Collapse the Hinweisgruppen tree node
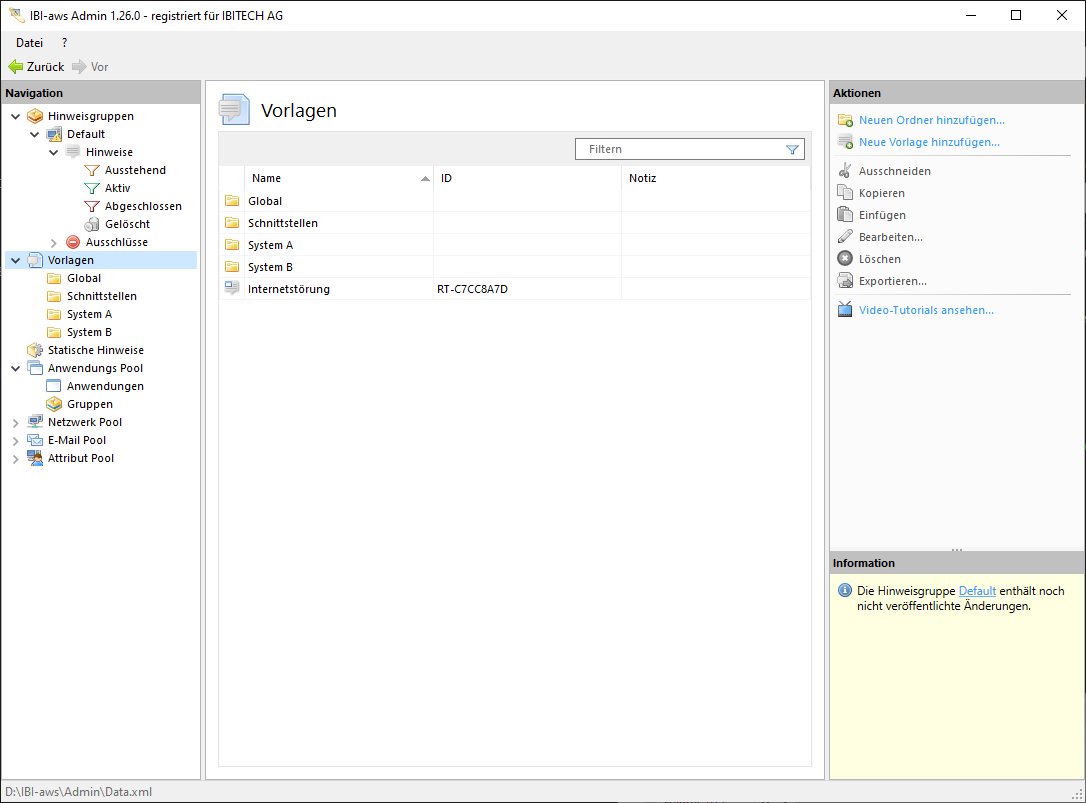This screenshot has height=803, width=1086. point(16,117)
